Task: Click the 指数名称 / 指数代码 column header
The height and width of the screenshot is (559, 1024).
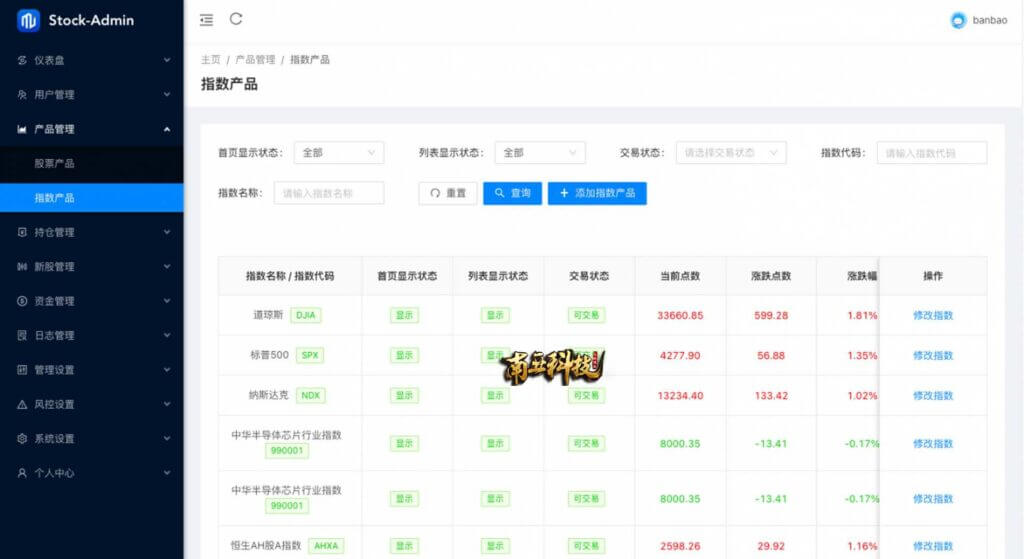Action: (289, 276)
